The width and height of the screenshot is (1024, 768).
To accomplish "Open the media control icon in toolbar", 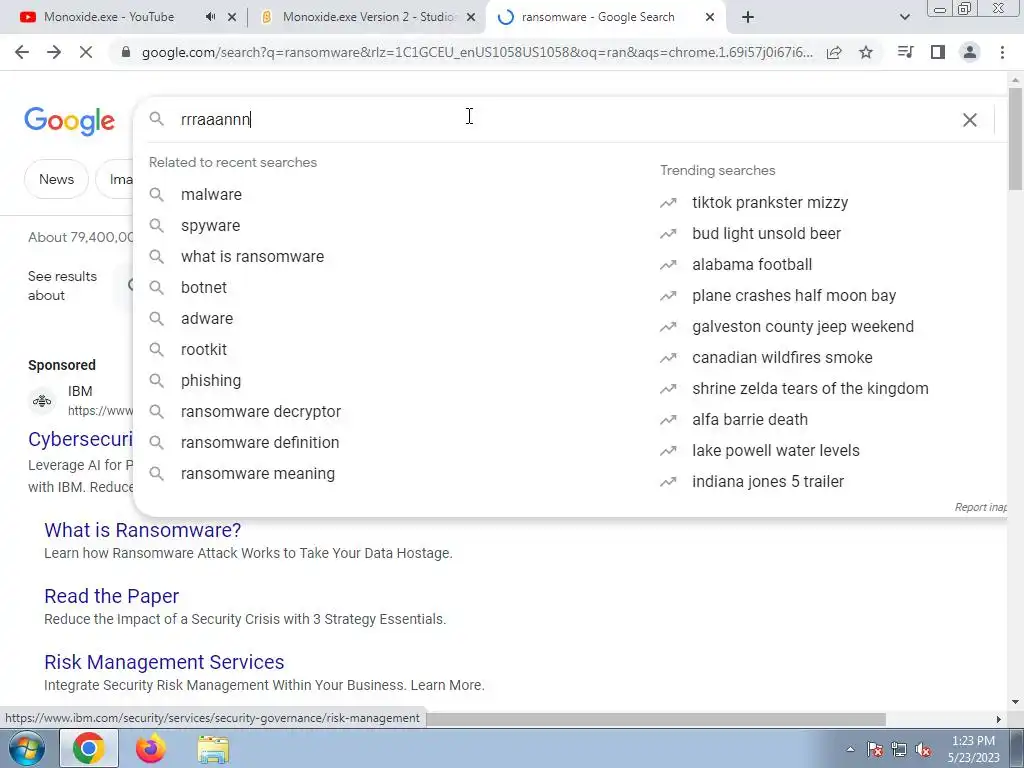I will [905, 52].
